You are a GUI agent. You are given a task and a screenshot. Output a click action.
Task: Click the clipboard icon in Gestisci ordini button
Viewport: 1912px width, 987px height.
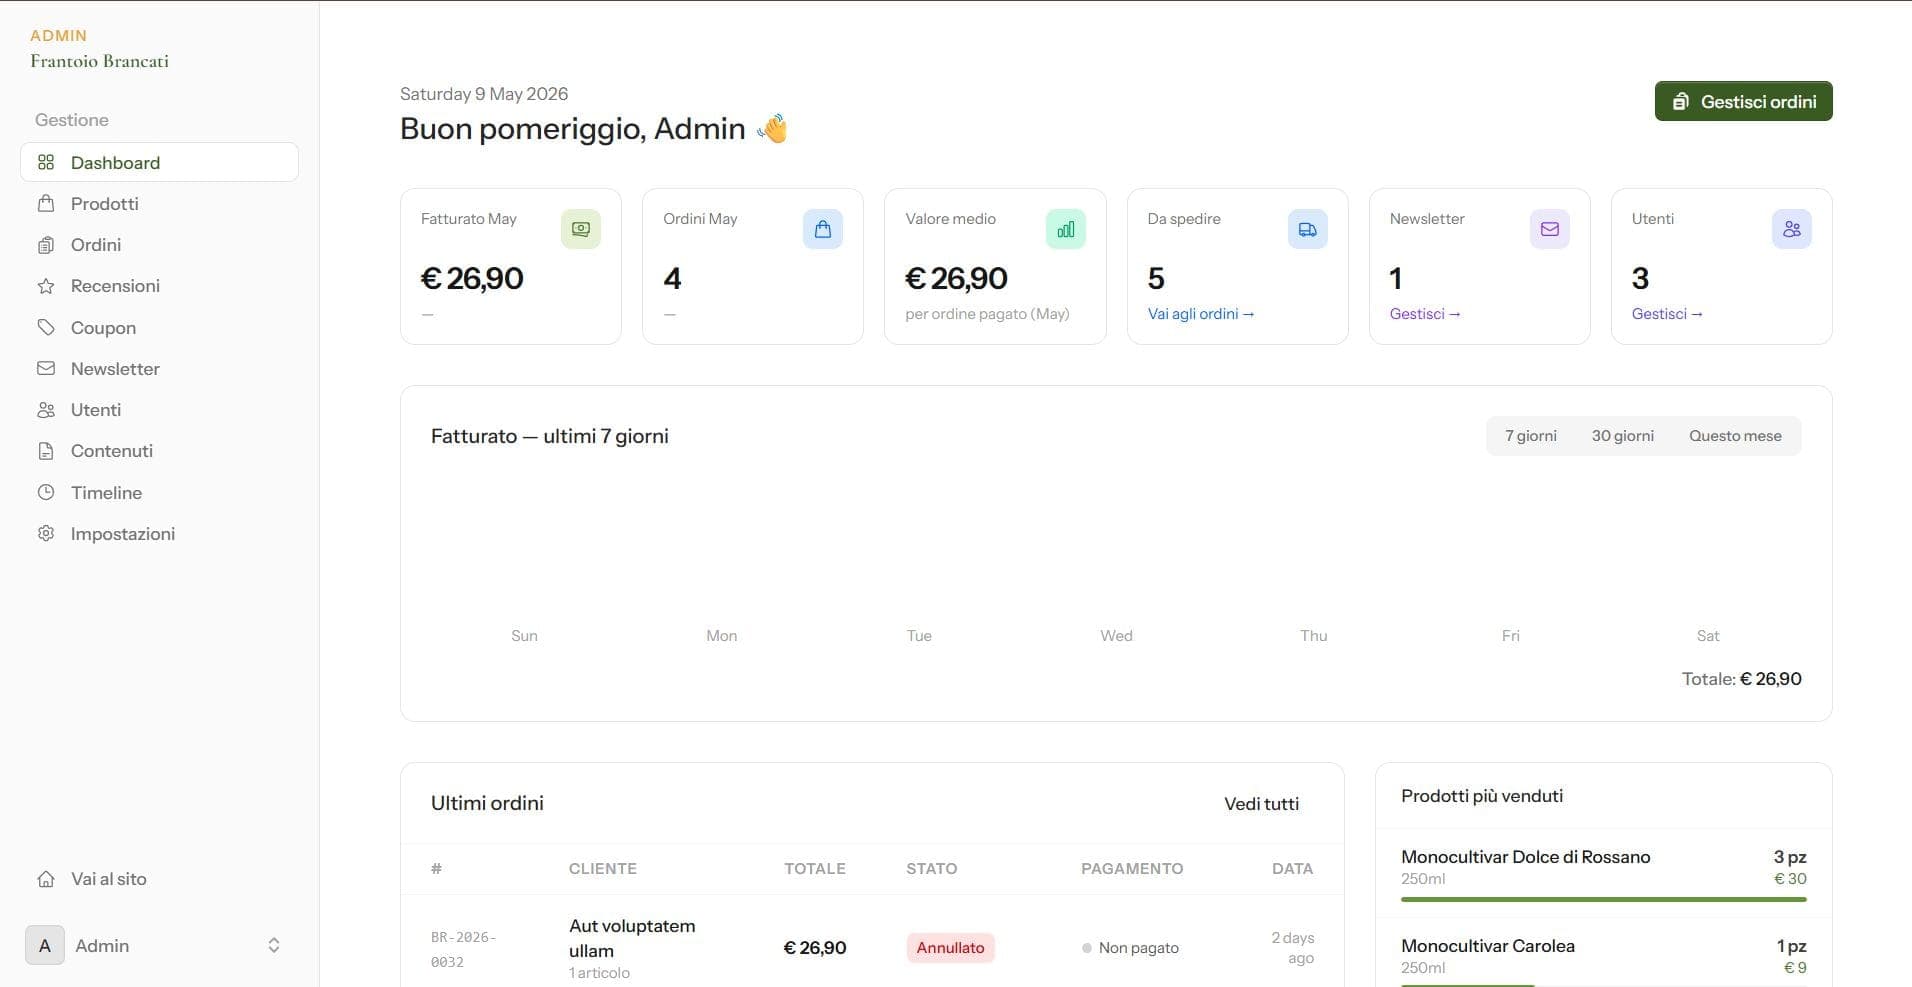(x=1681, y=101)
